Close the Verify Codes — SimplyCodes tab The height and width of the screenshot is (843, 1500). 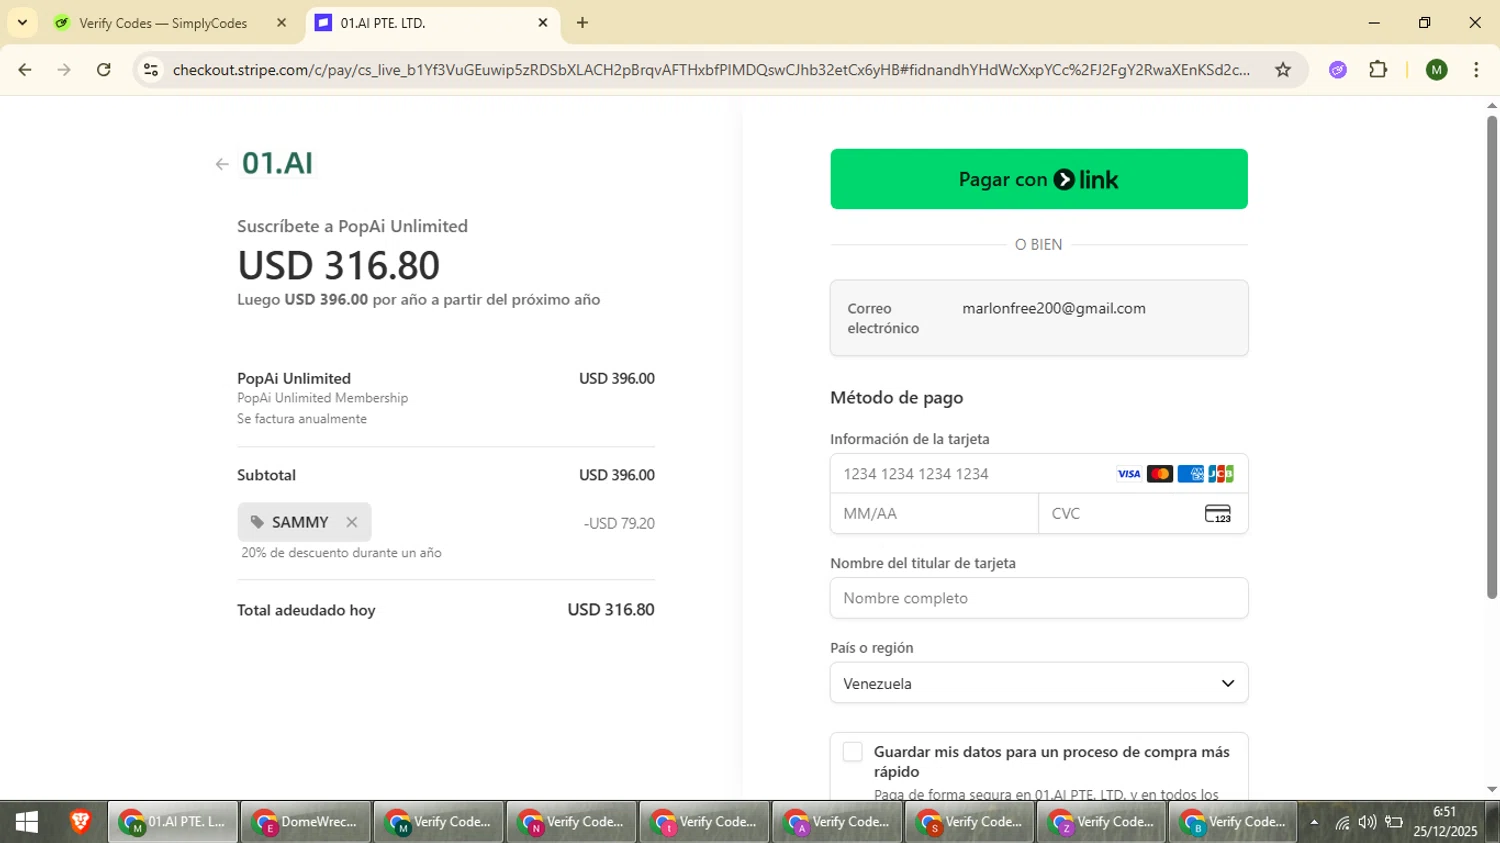[281, 22]
